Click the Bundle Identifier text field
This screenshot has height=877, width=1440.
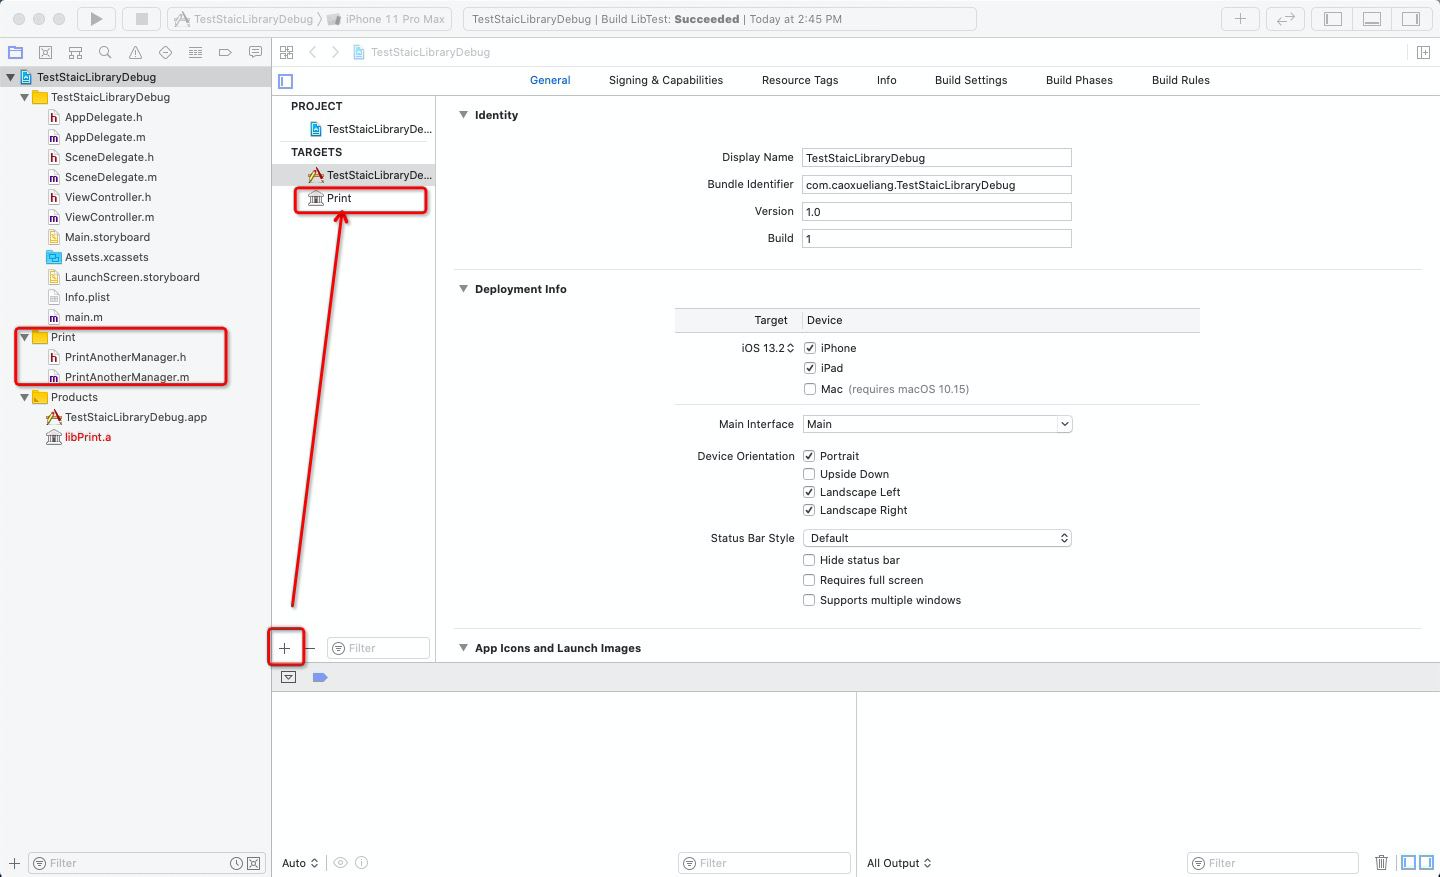coord(937,185)
